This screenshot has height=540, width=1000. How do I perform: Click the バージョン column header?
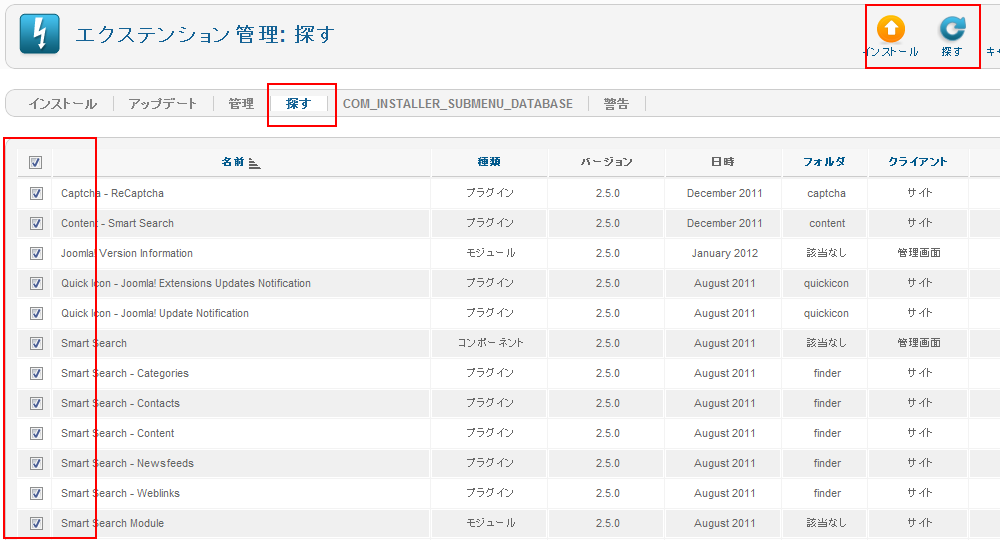point(607,162)
